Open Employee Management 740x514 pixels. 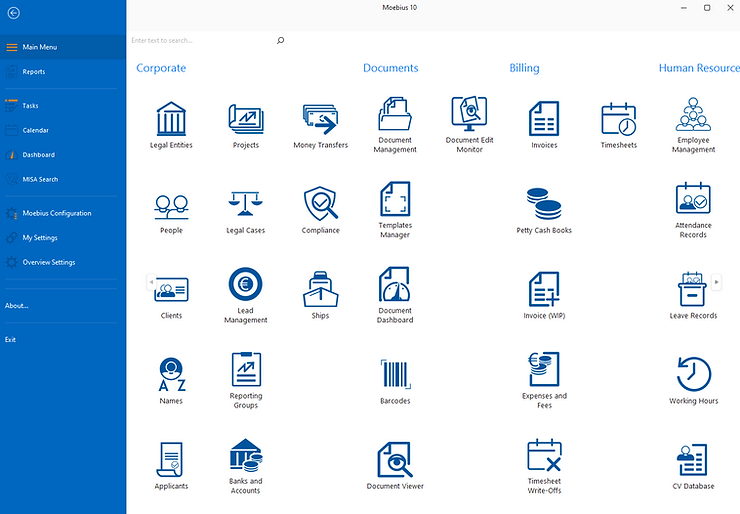pos(693,125)
